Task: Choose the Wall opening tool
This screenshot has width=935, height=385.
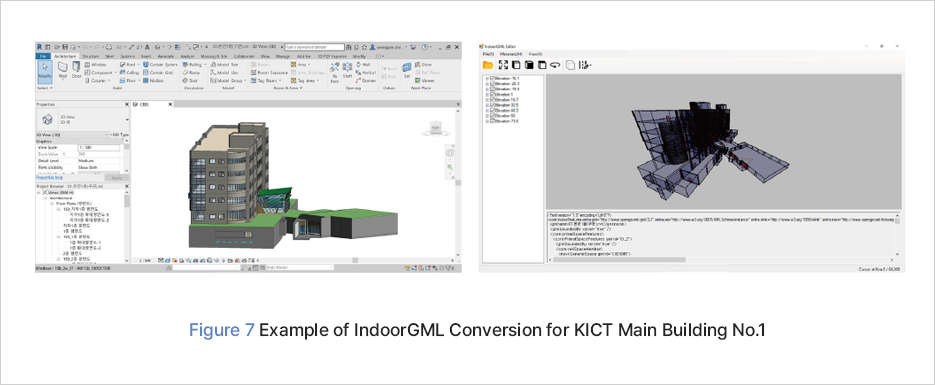Action: click(363, 64)
